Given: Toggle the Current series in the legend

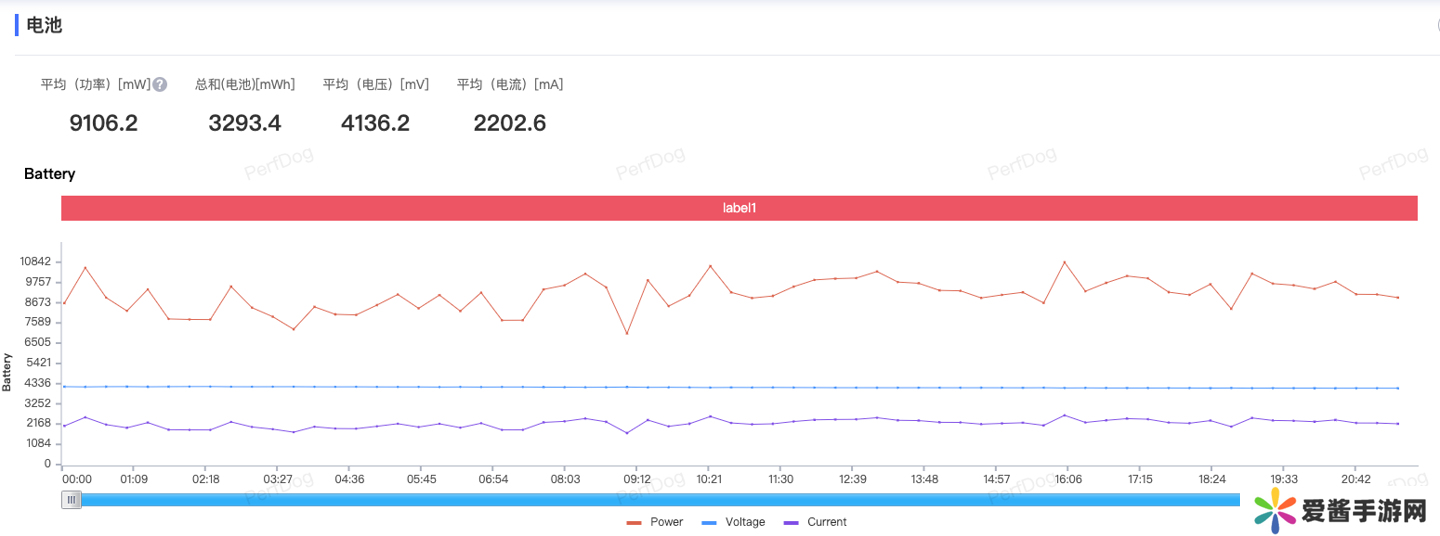Looking at the screenshot, I should [x=815, y=522].
